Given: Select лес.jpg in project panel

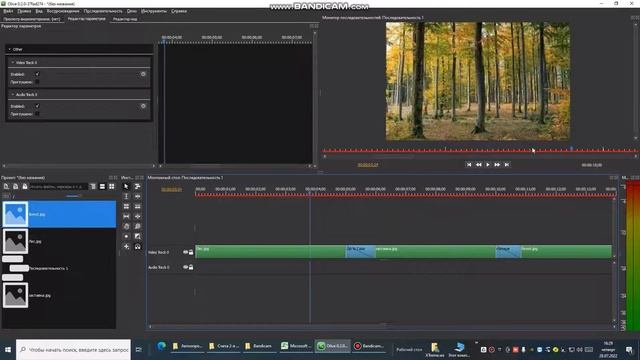Looking at the screenshot, I should point(59,241).
